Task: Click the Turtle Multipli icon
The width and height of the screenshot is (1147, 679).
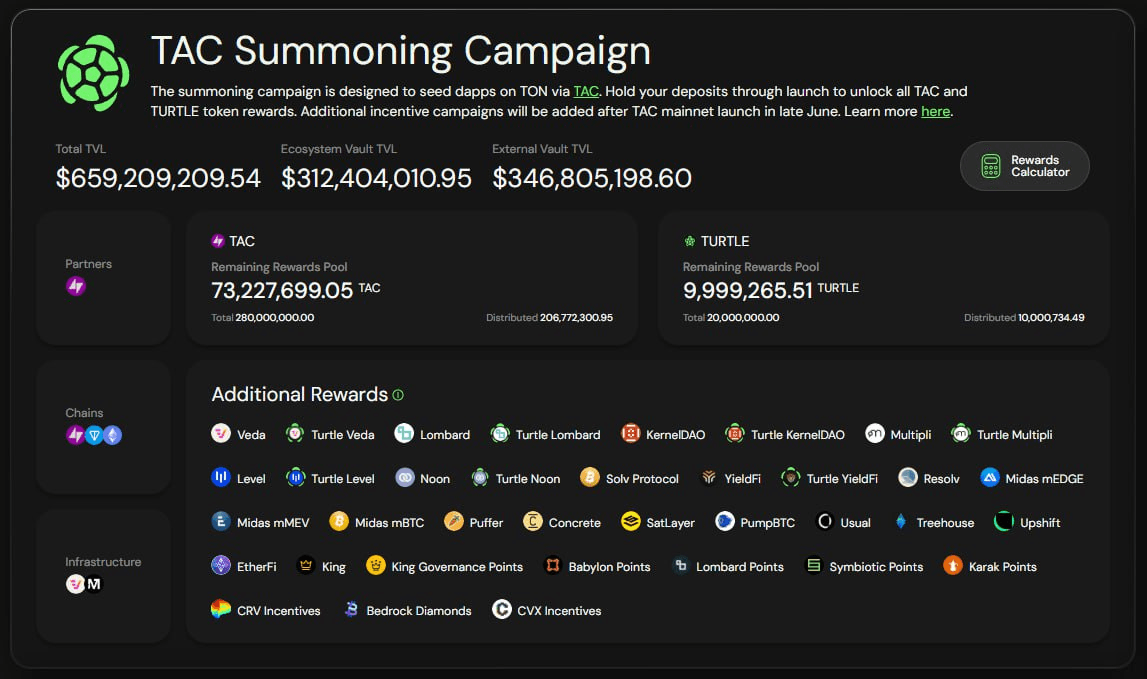Action: point(960,434)
